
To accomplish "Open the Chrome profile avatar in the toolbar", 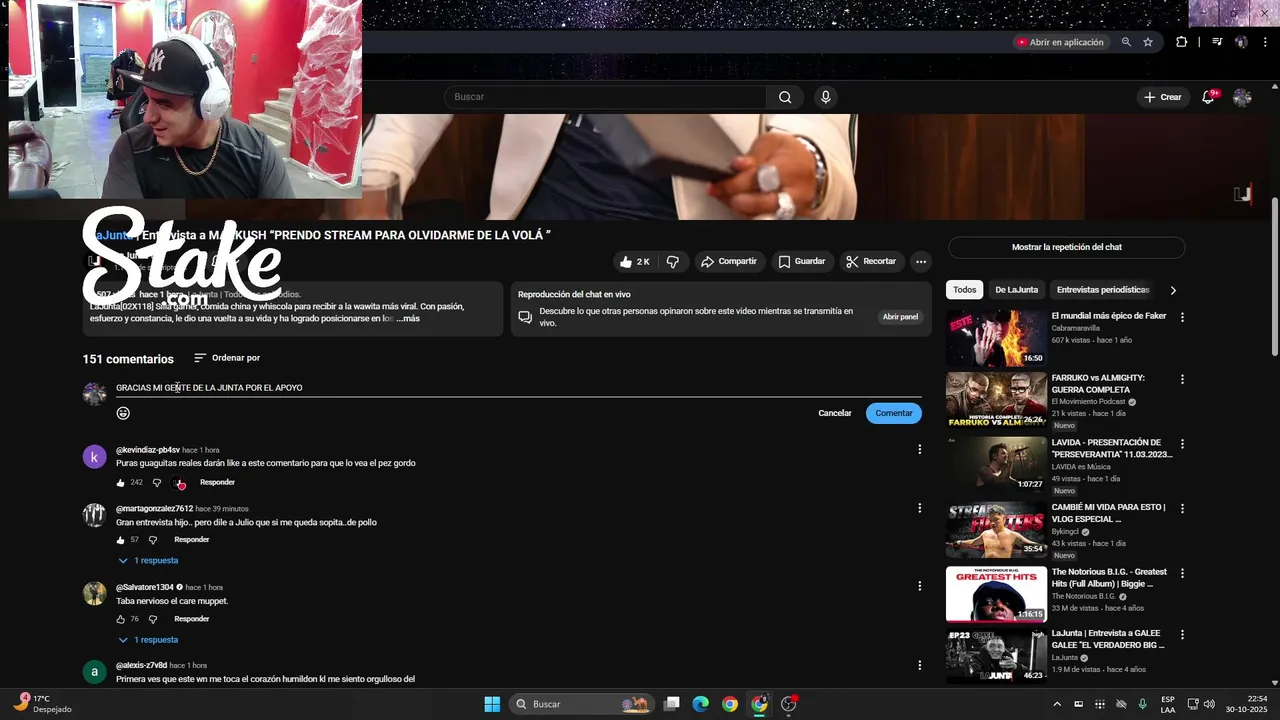I will [x=1241, y=42].
